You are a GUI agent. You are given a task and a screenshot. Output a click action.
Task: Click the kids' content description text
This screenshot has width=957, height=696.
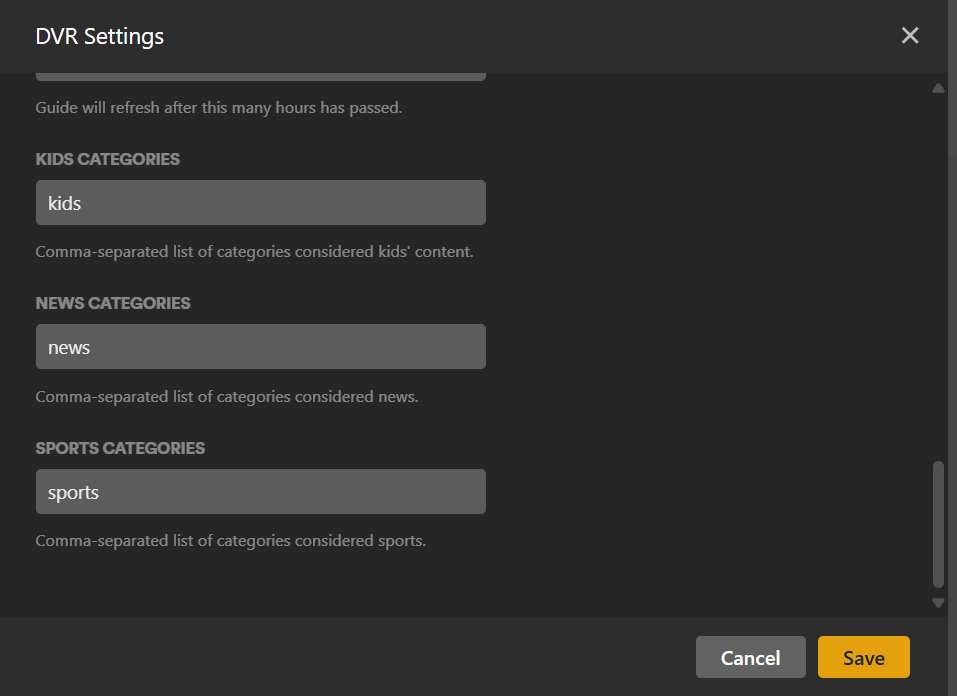click(x=254, y=252)
